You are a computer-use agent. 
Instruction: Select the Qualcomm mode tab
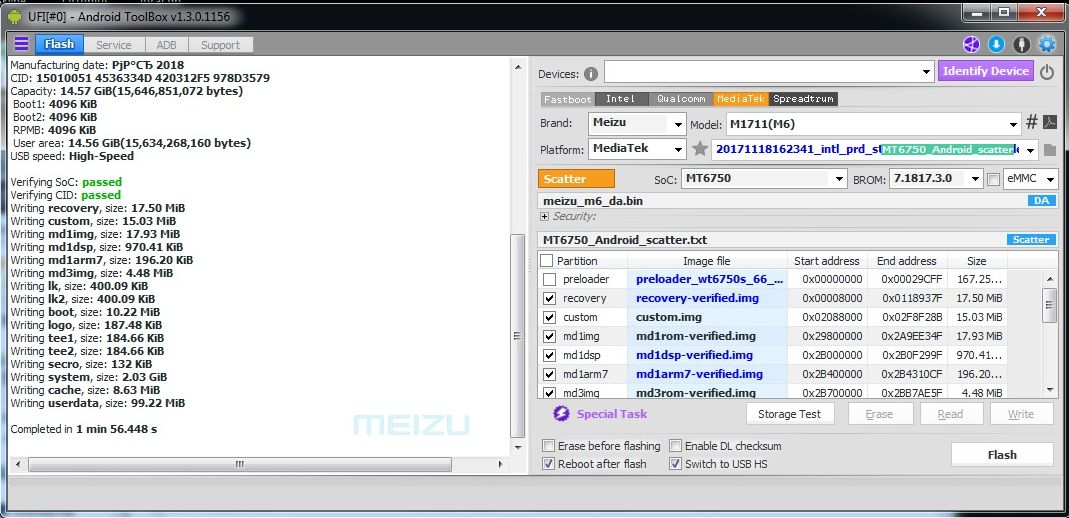point(681,99)
